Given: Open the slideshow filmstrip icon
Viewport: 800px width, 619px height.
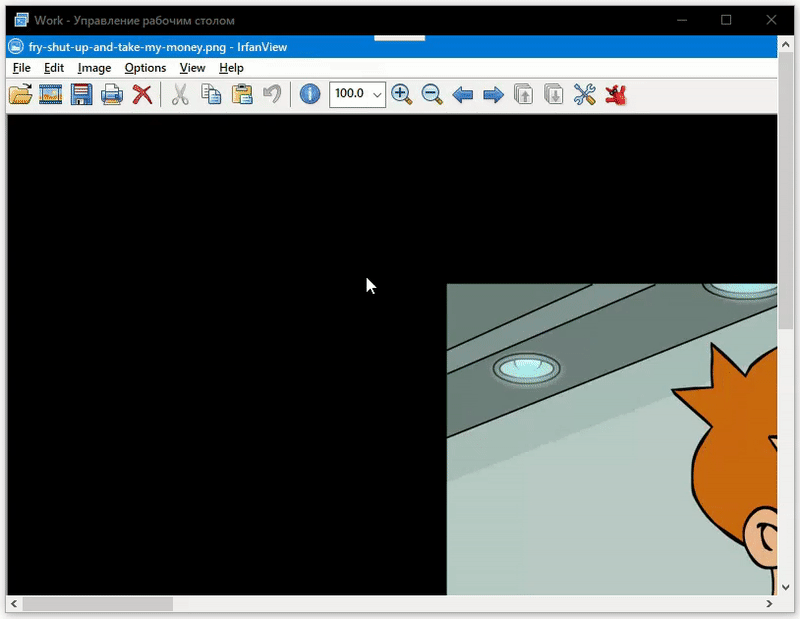Looking at the screenshot, I should pyautogui.click(x=51, y=94).
